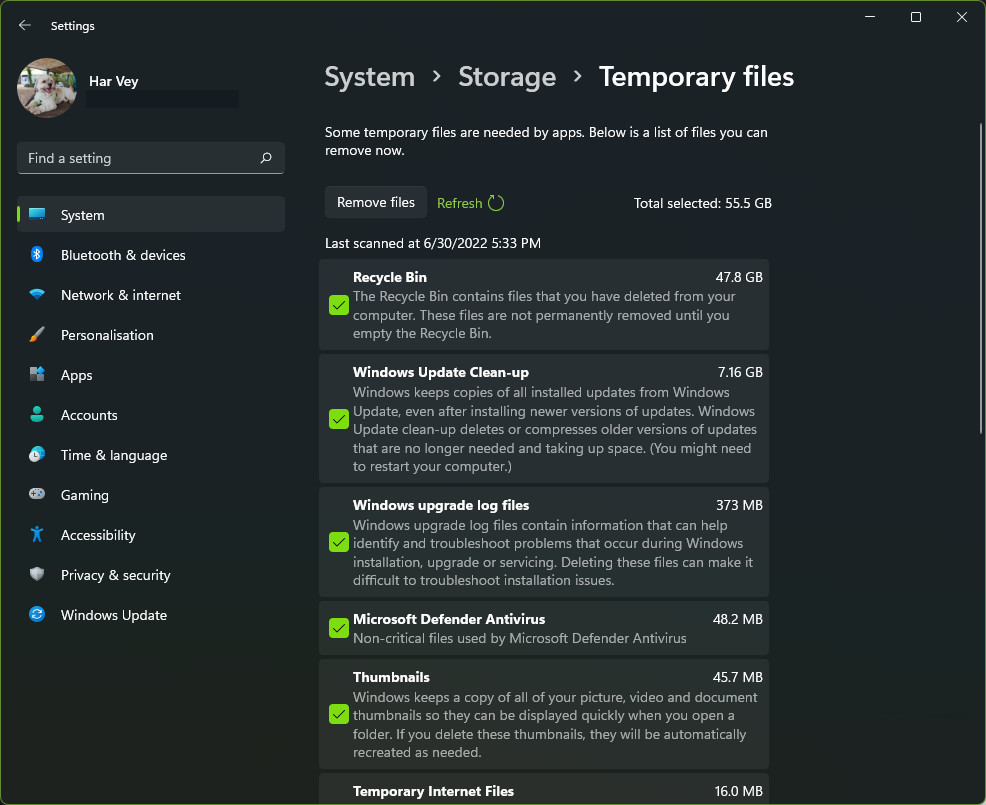The height and width of the screenshot is (805, 986).
Task: Deselect the Microsoft Defender Antivirus checkbox
Action: [x=339, y=628]
